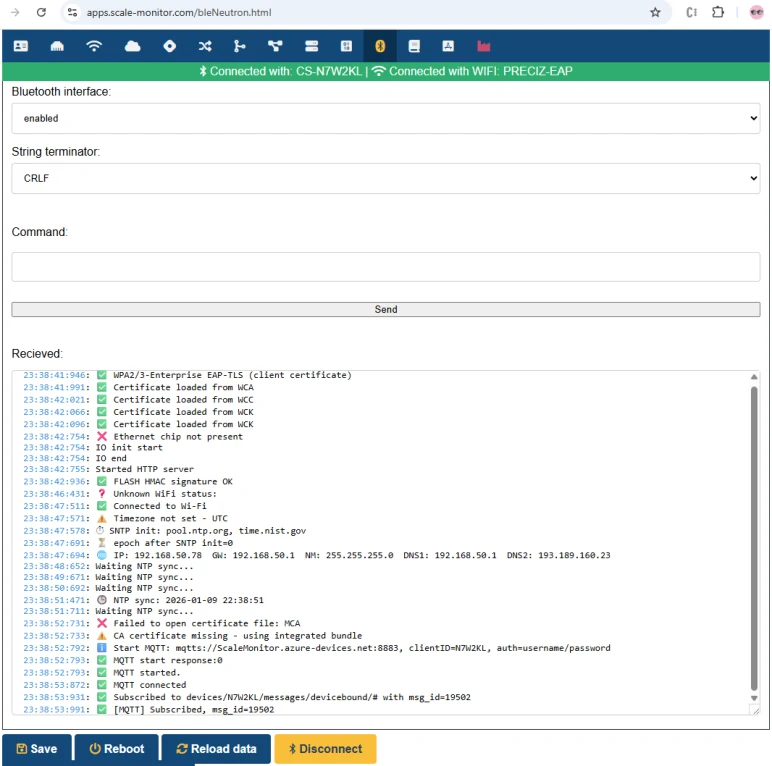
Task: View site information icon in address bar
Action: click(x=72, y=12)
